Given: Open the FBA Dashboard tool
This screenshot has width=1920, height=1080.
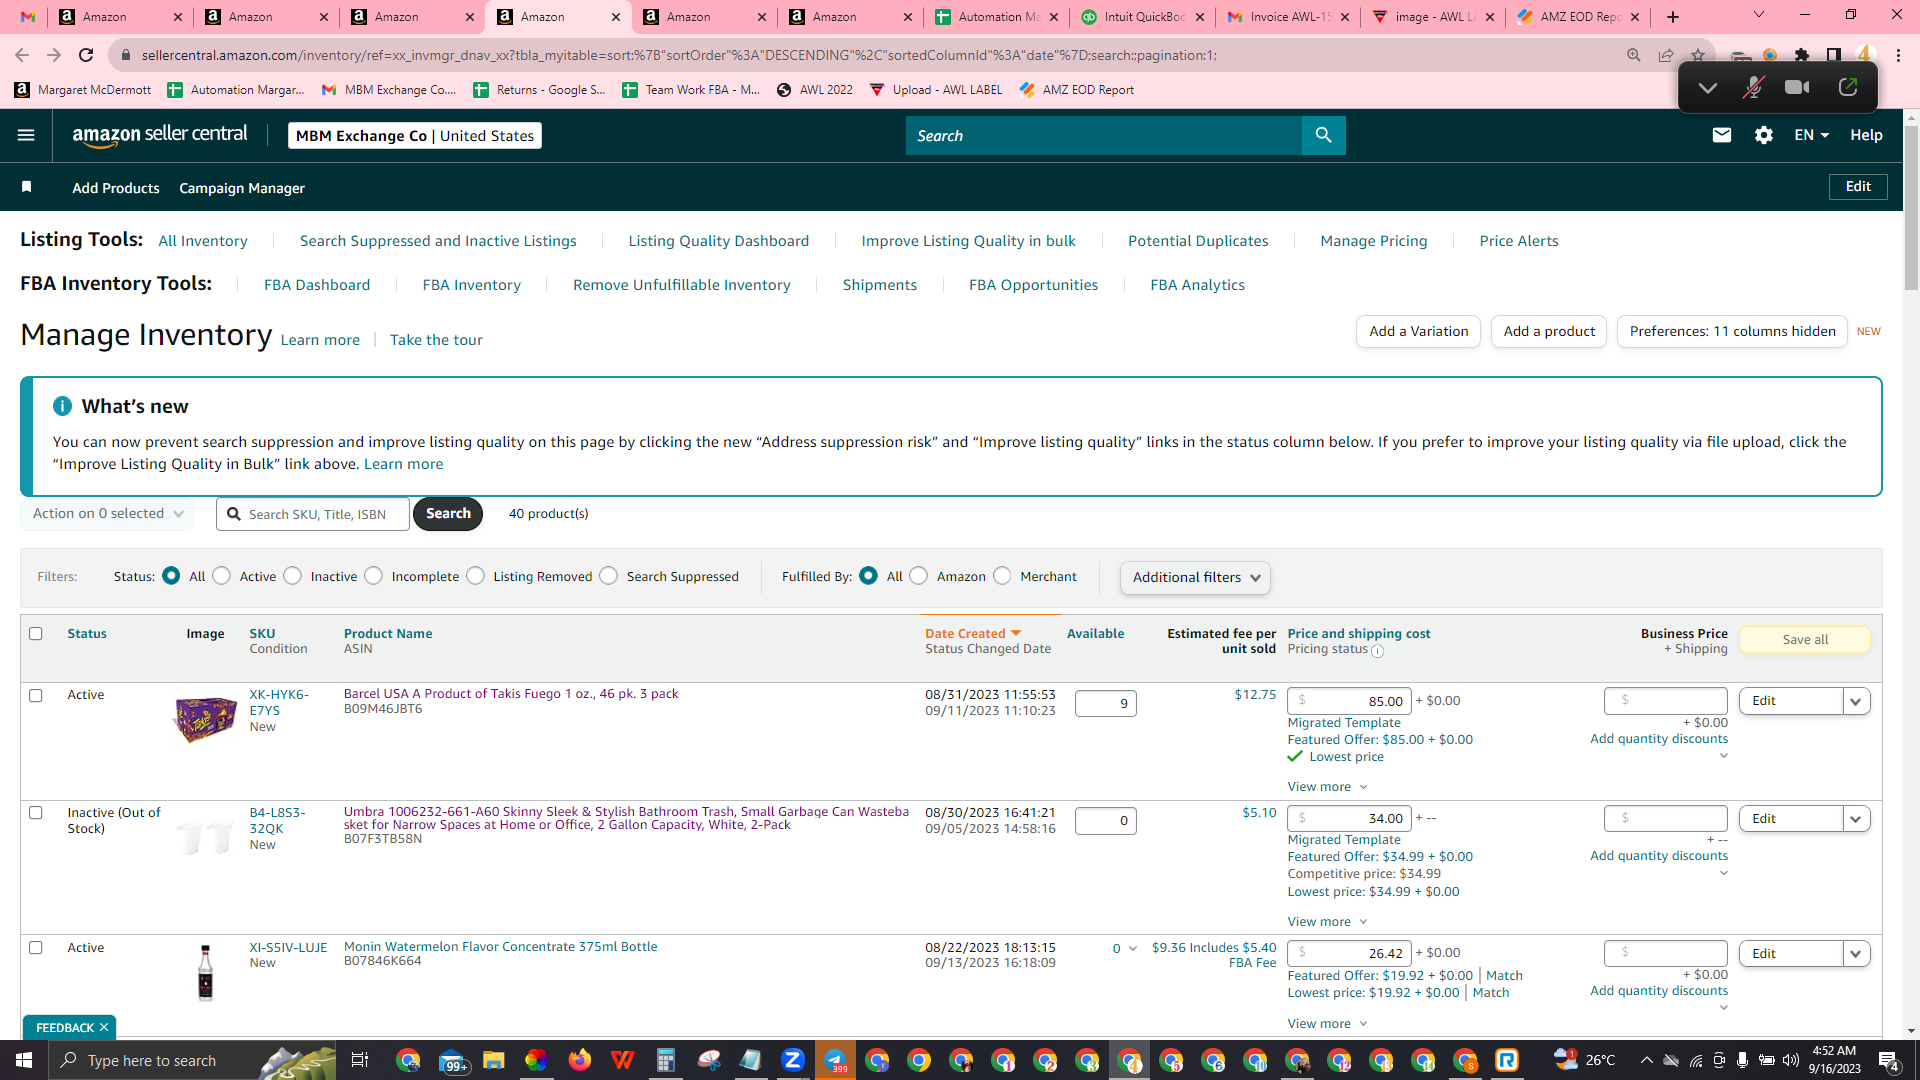Looking at the screenshot, I should tap(317, 285).
